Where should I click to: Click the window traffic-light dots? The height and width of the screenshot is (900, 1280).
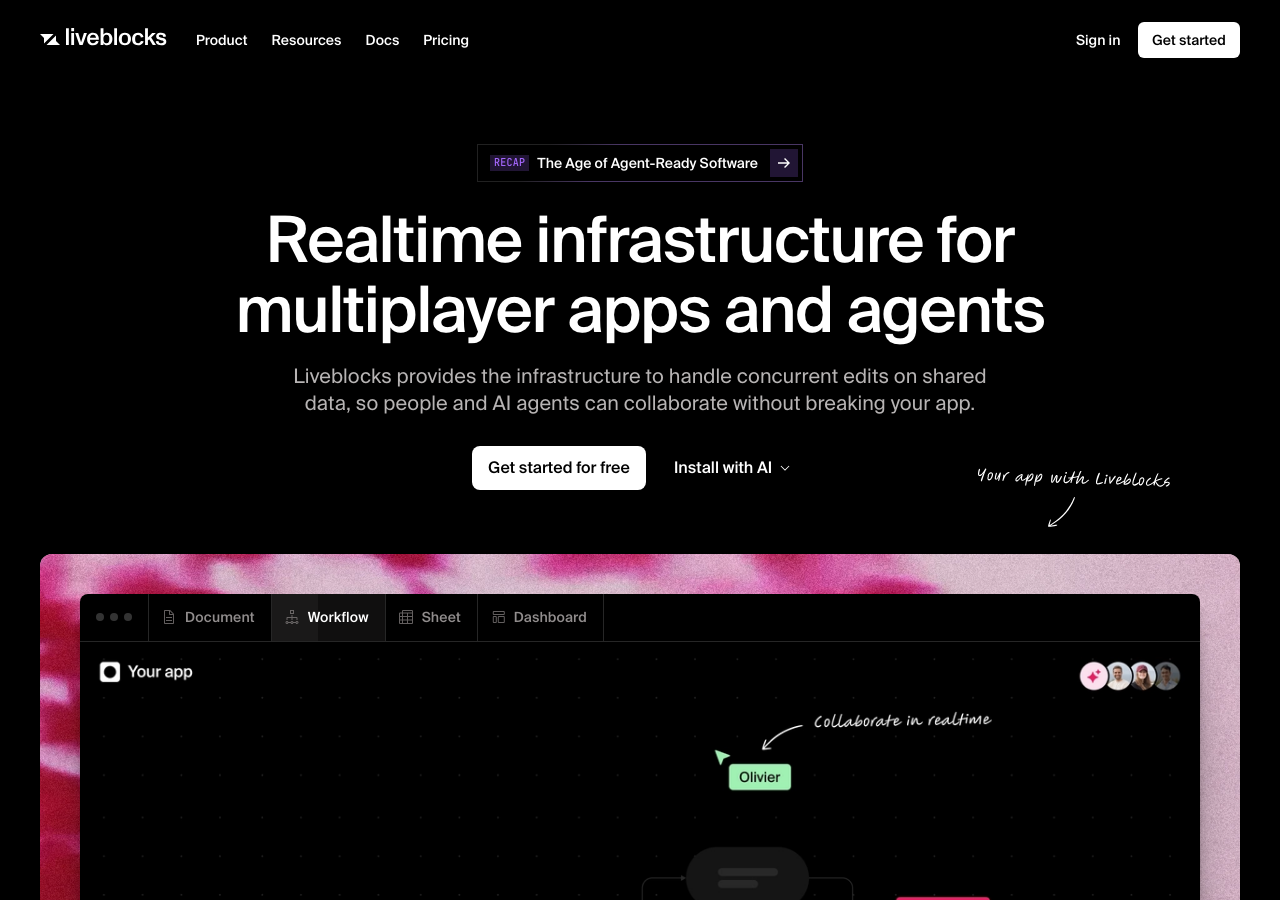click(114, 617)
